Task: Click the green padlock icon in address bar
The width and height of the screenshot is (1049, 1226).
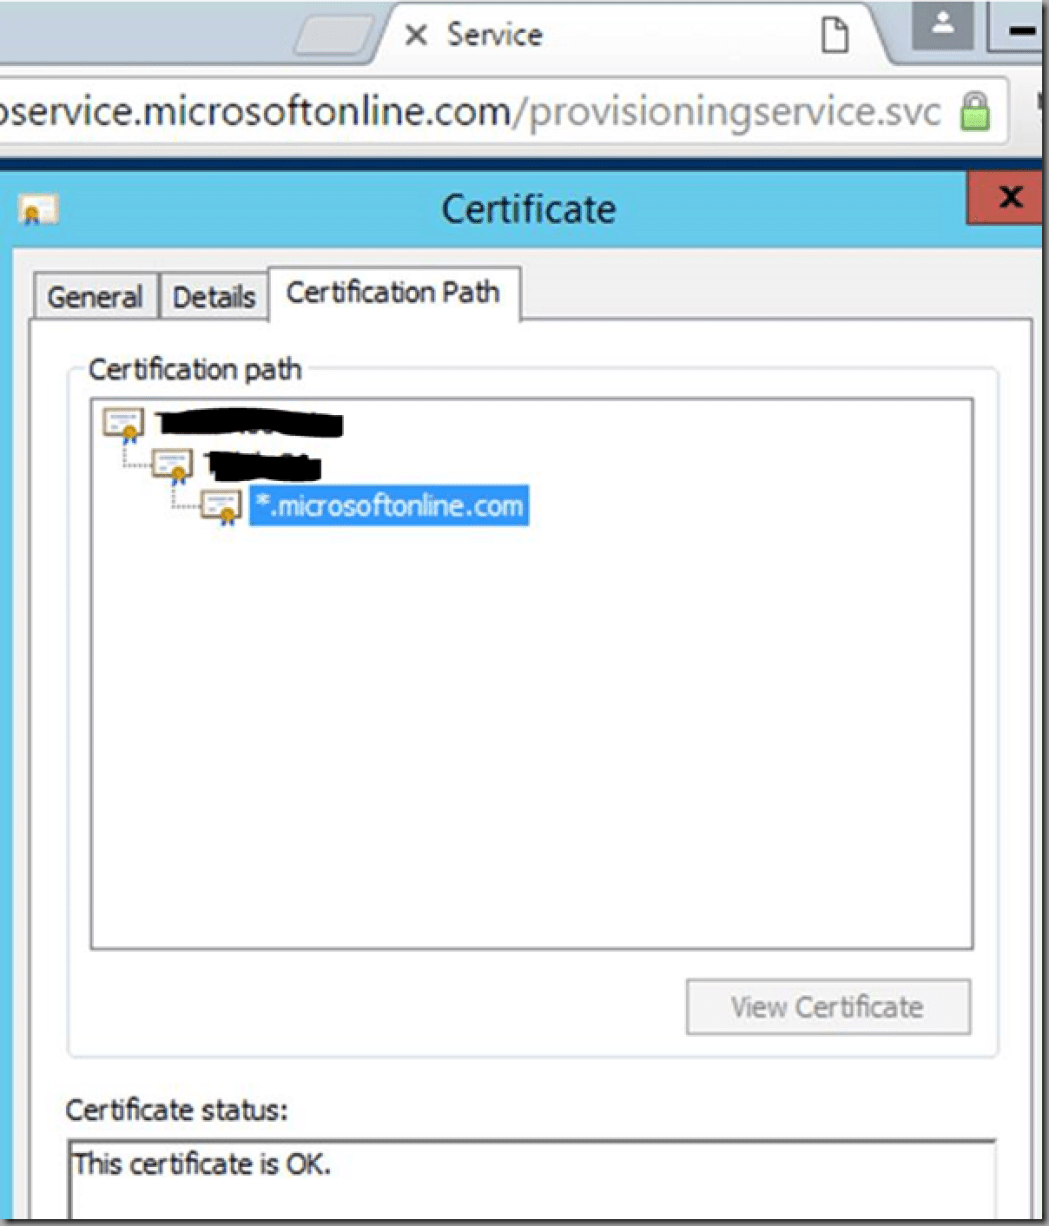Action: 974,112
